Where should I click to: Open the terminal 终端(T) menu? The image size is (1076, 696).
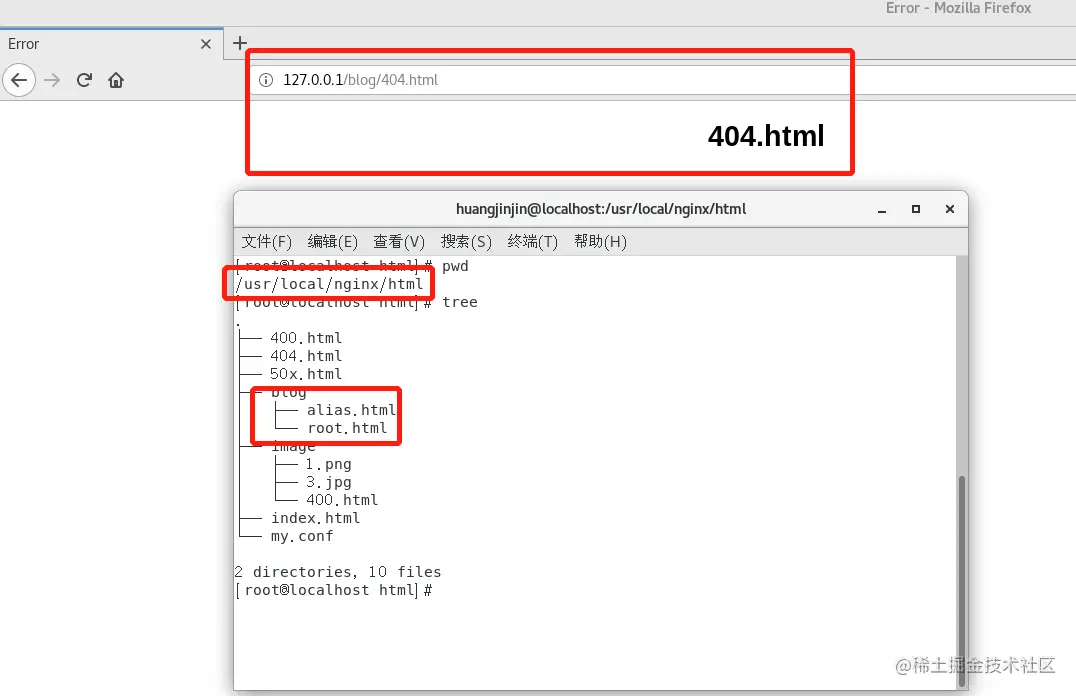pyautogui.click(x=533, y=242)
